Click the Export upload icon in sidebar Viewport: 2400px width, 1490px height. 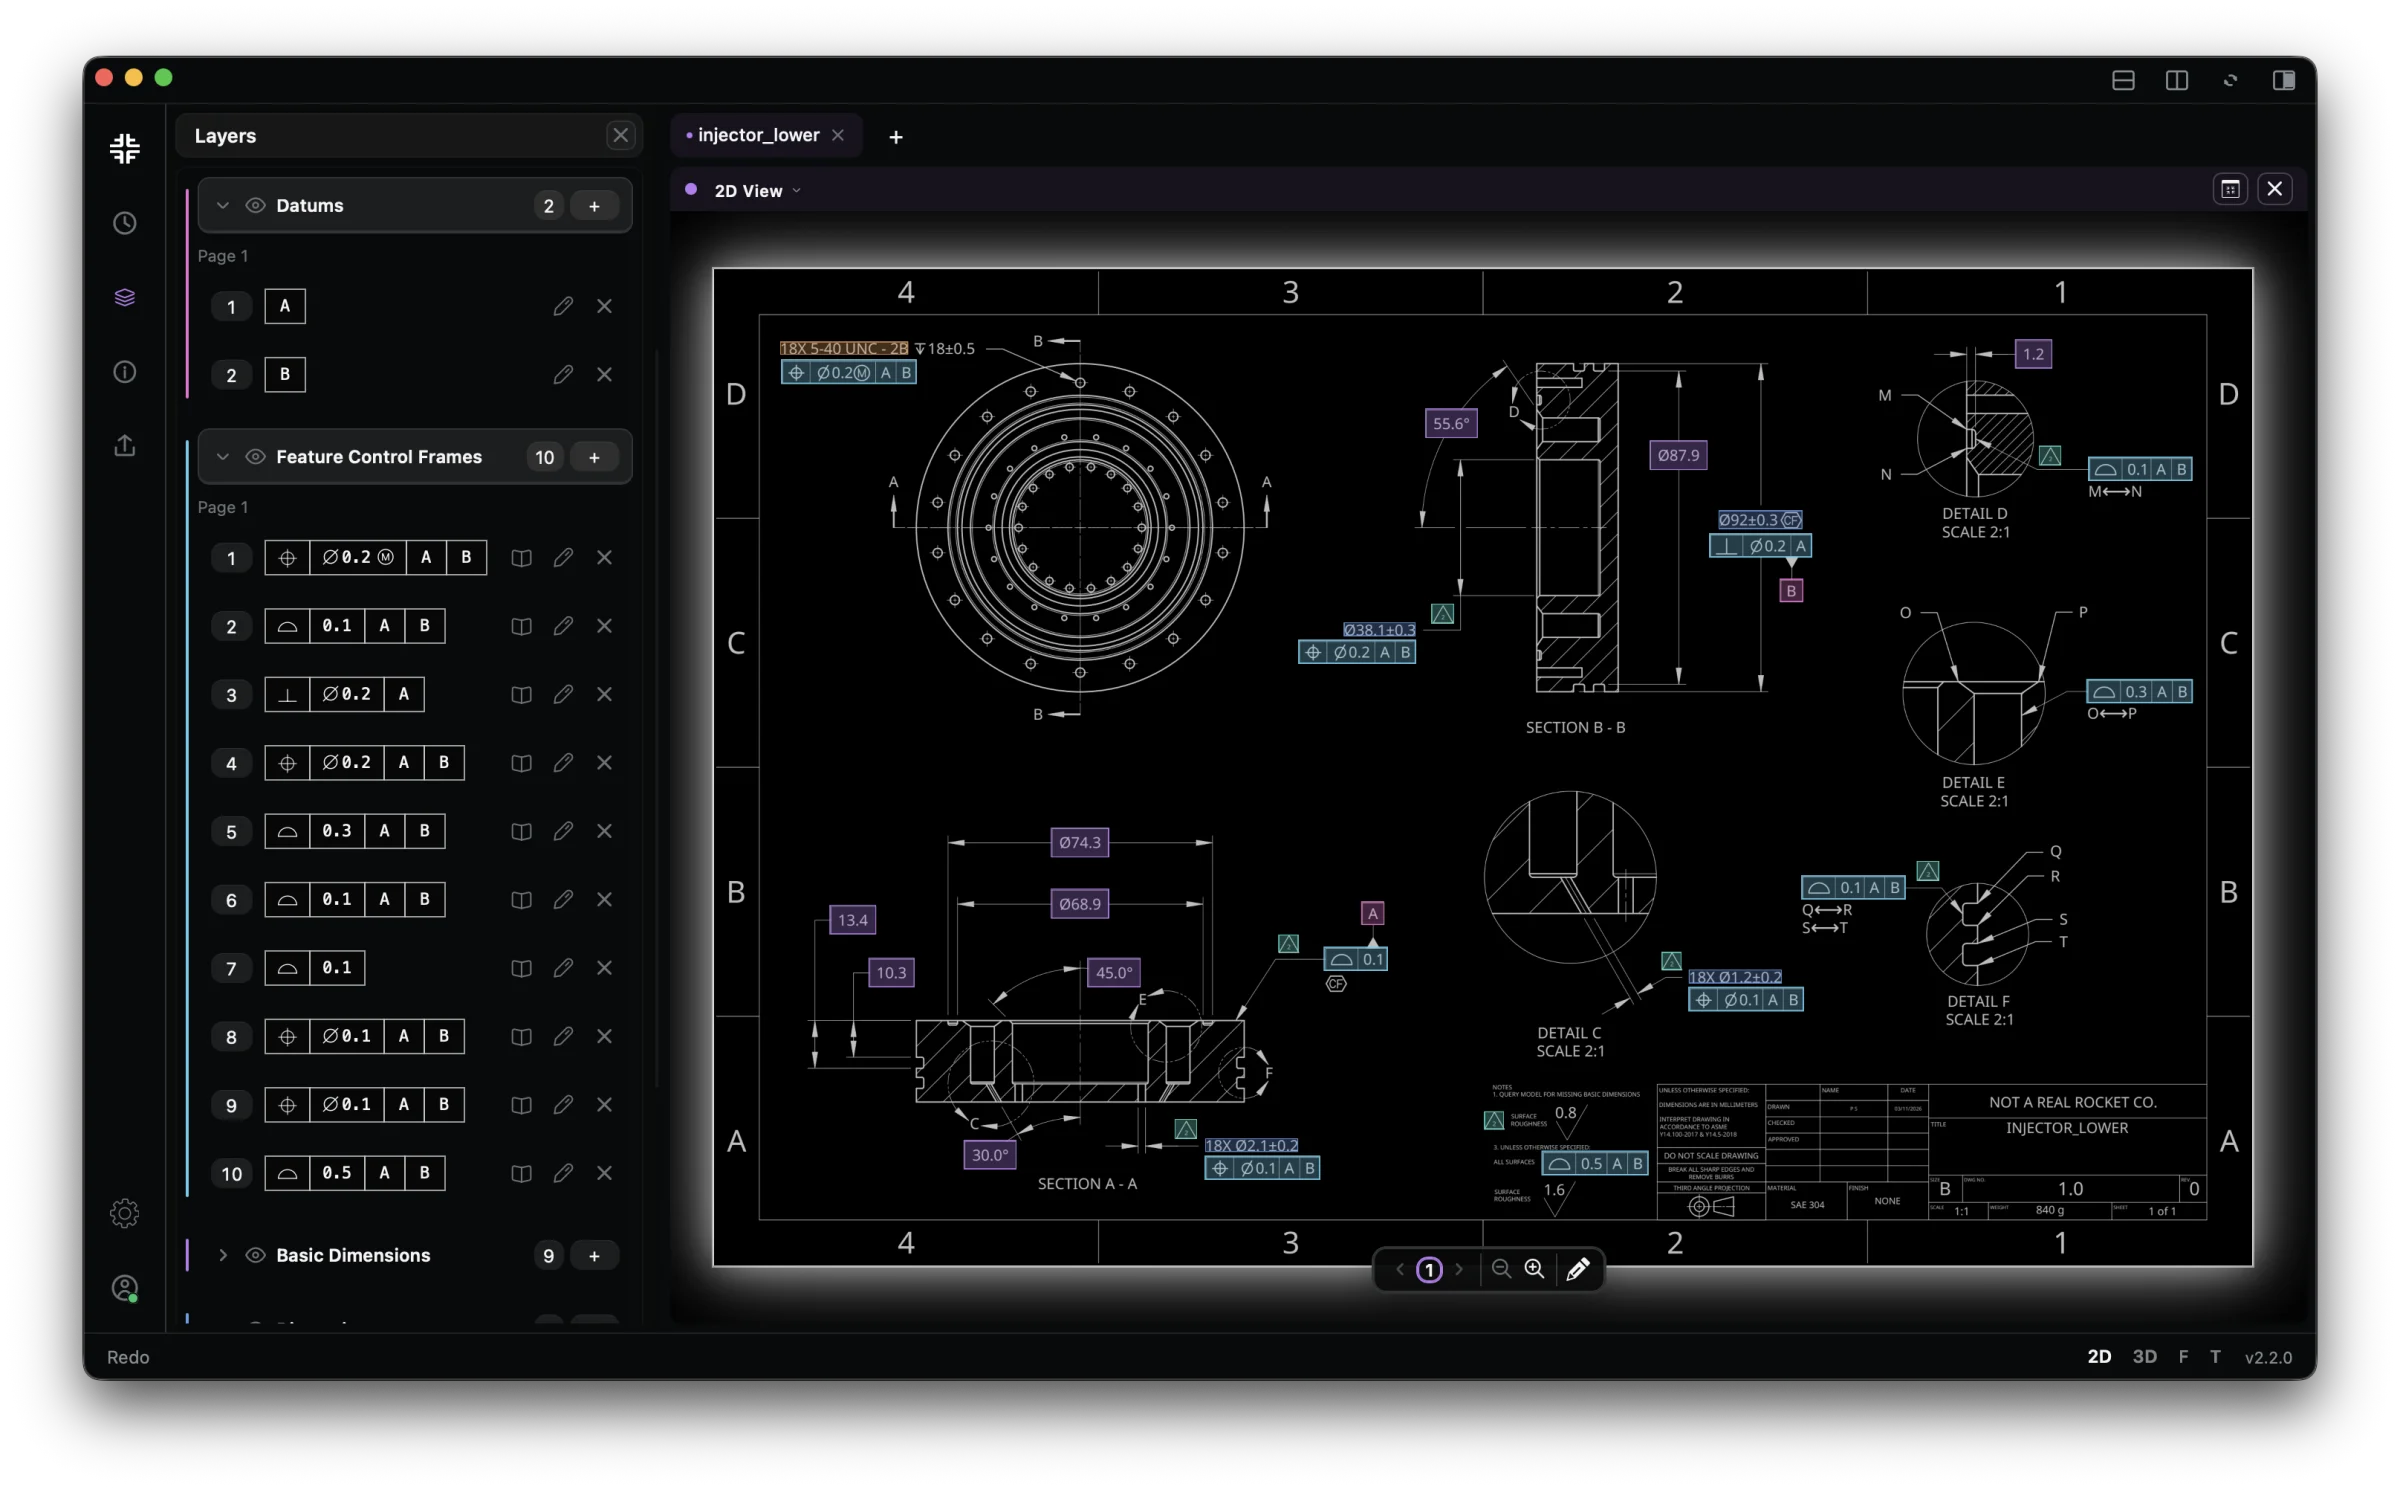[x=125, y=445]
